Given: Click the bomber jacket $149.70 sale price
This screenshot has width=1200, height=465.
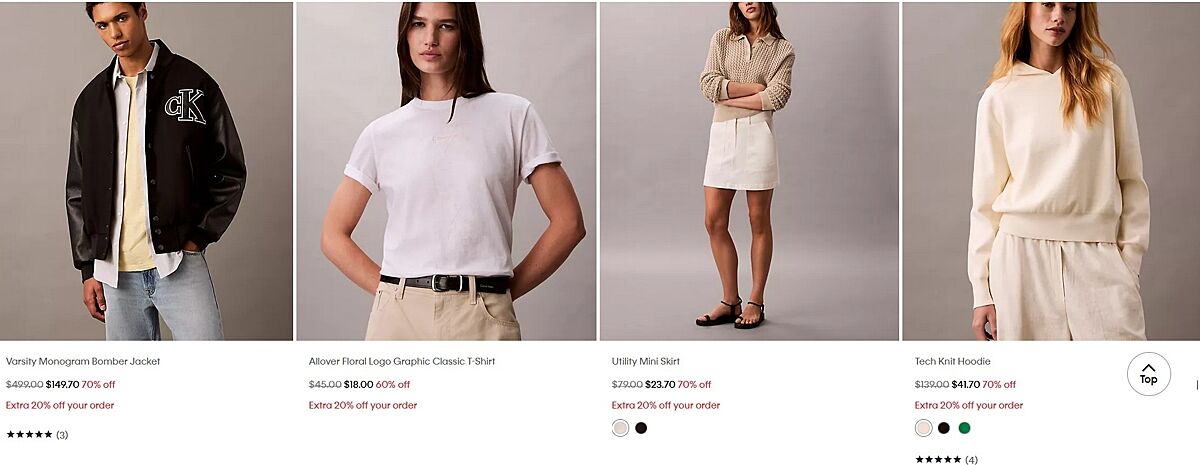Looking at the screenshot, I should pos(62,384).
